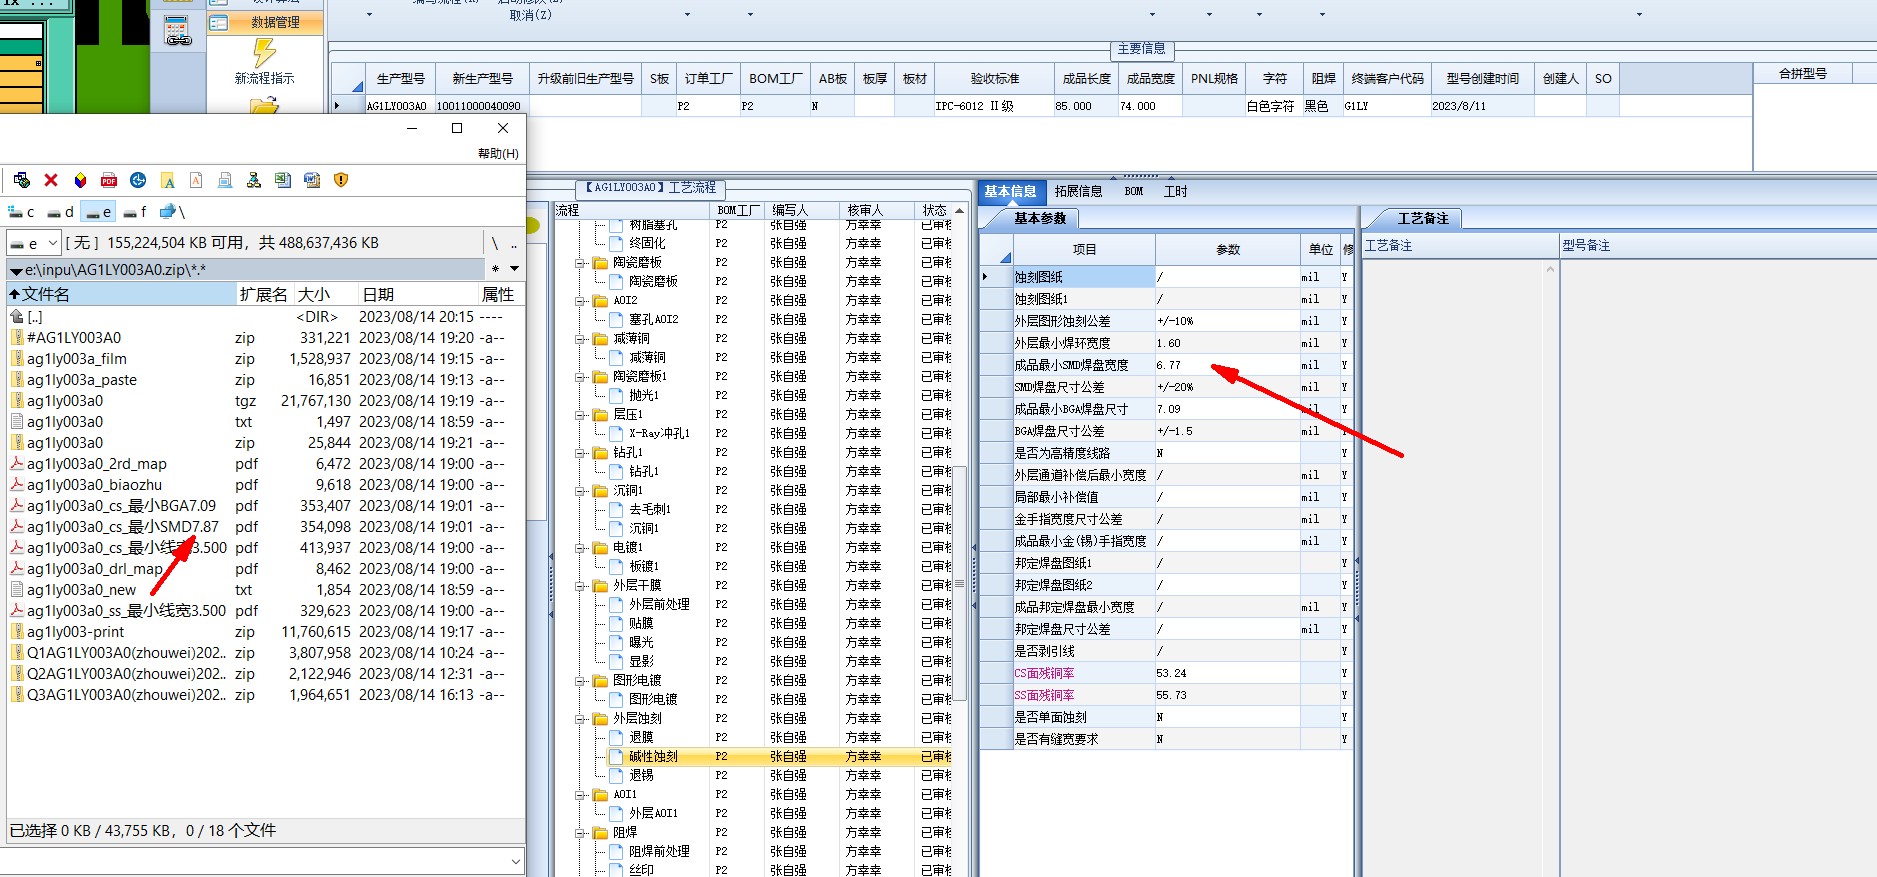Sort by 文件名 column header
The image size is (1877, 877).
point(121,294)
